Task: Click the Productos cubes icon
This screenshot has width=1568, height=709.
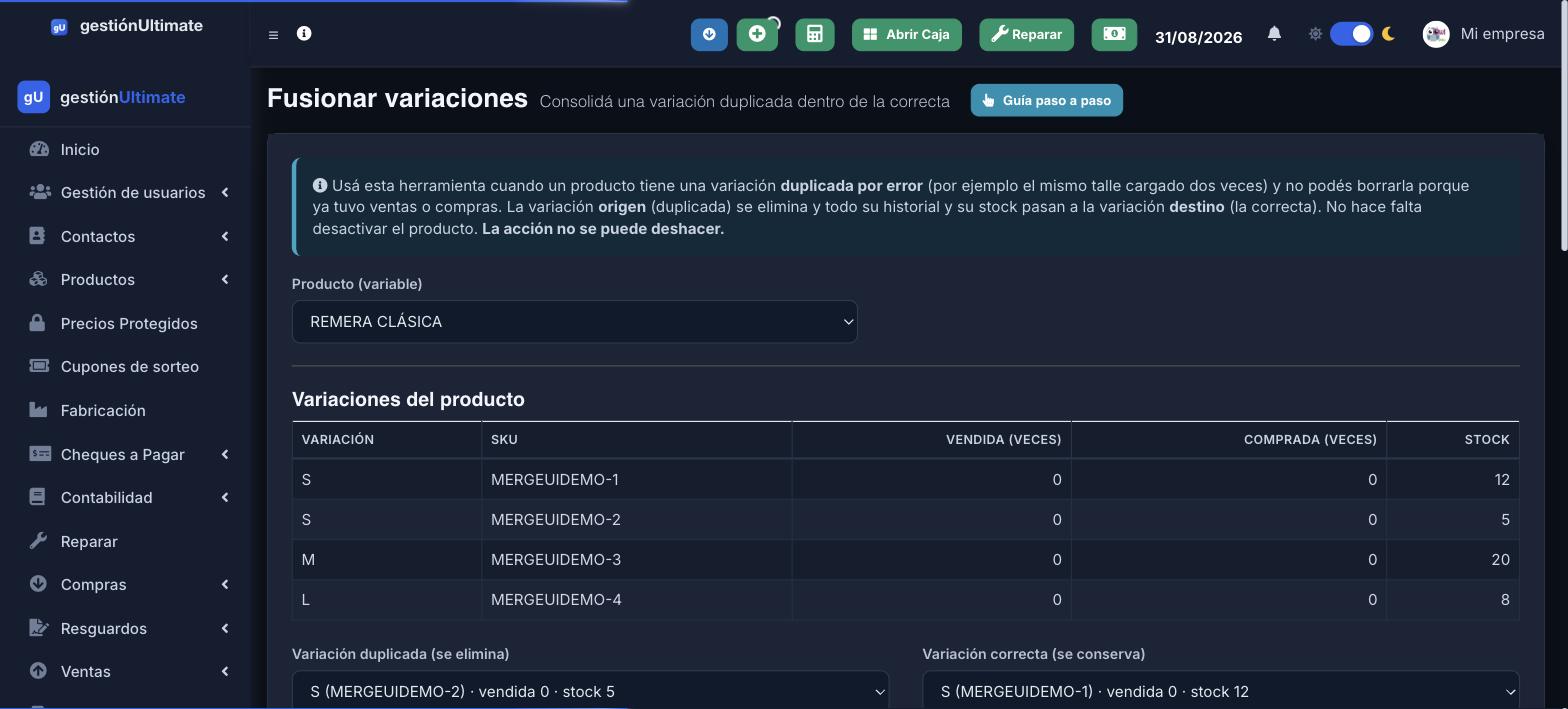Action: coord(39,279)
